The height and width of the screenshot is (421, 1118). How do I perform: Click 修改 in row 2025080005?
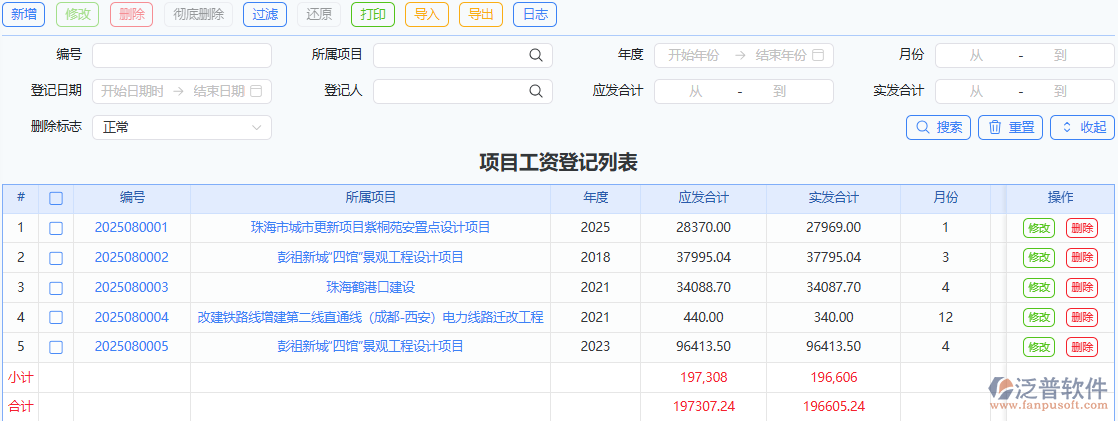pos(1039,347)
